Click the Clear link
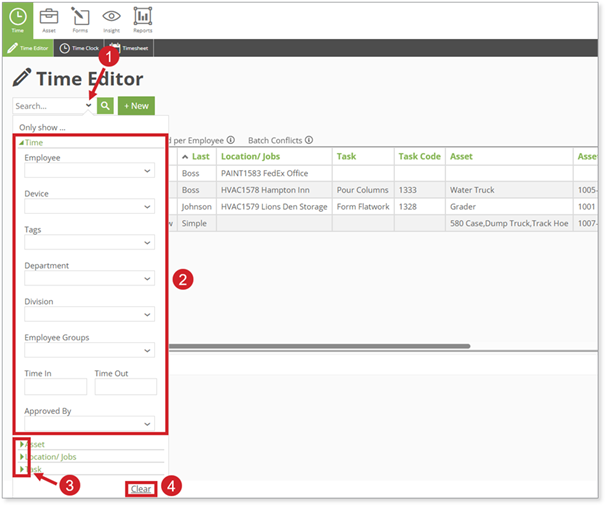Image resolution: width=606 pixels, height=506 pixels. (x=141, y=489)
